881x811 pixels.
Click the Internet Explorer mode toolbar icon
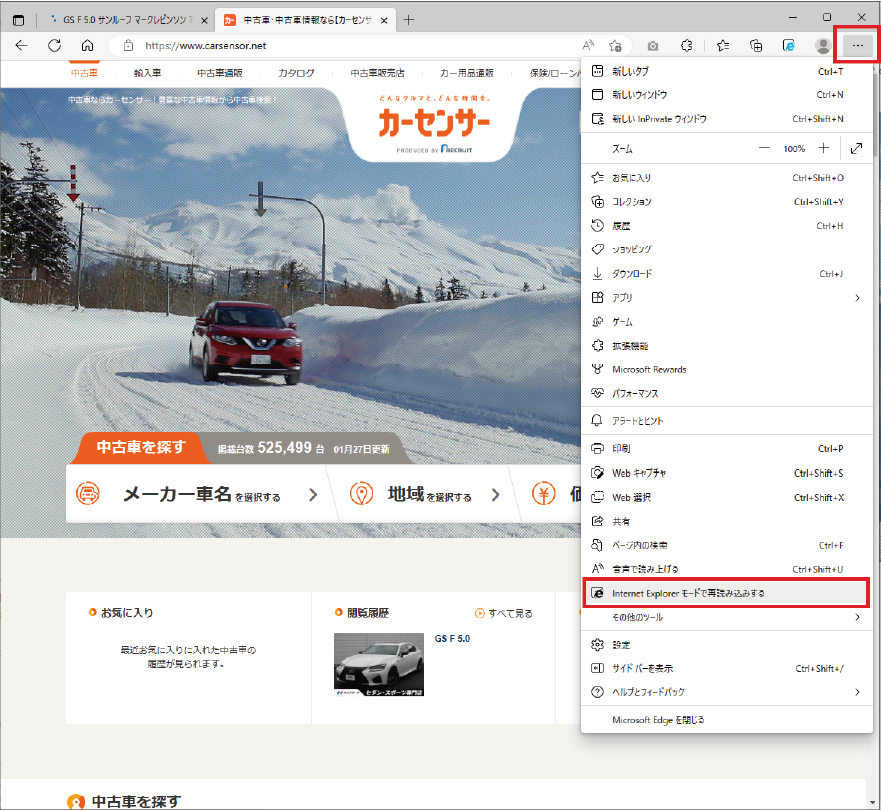[789, 46]
